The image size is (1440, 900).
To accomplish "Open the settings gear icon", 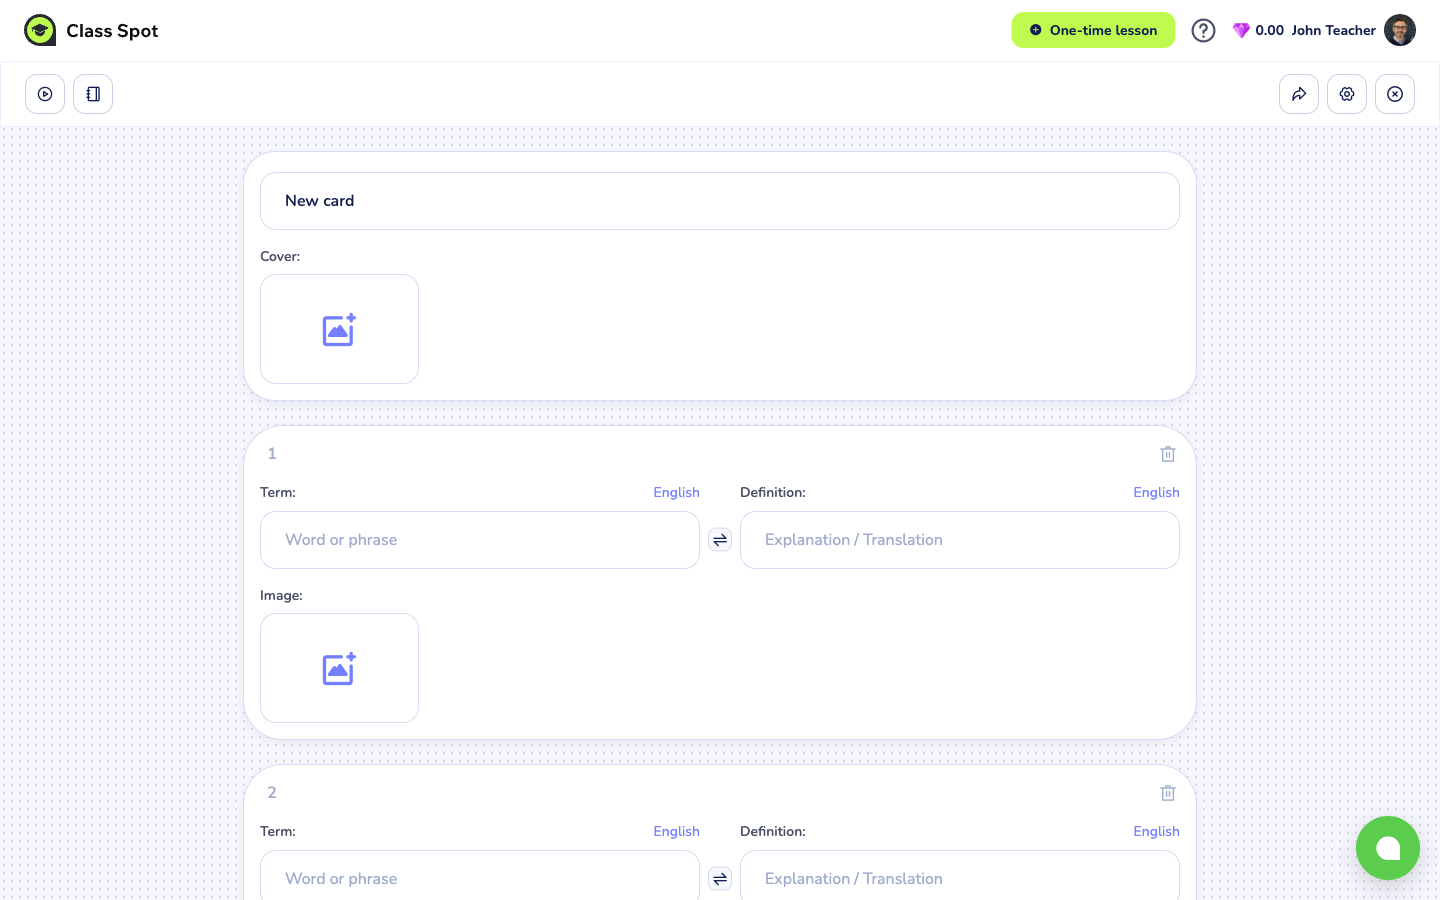I will point(1347,94).
